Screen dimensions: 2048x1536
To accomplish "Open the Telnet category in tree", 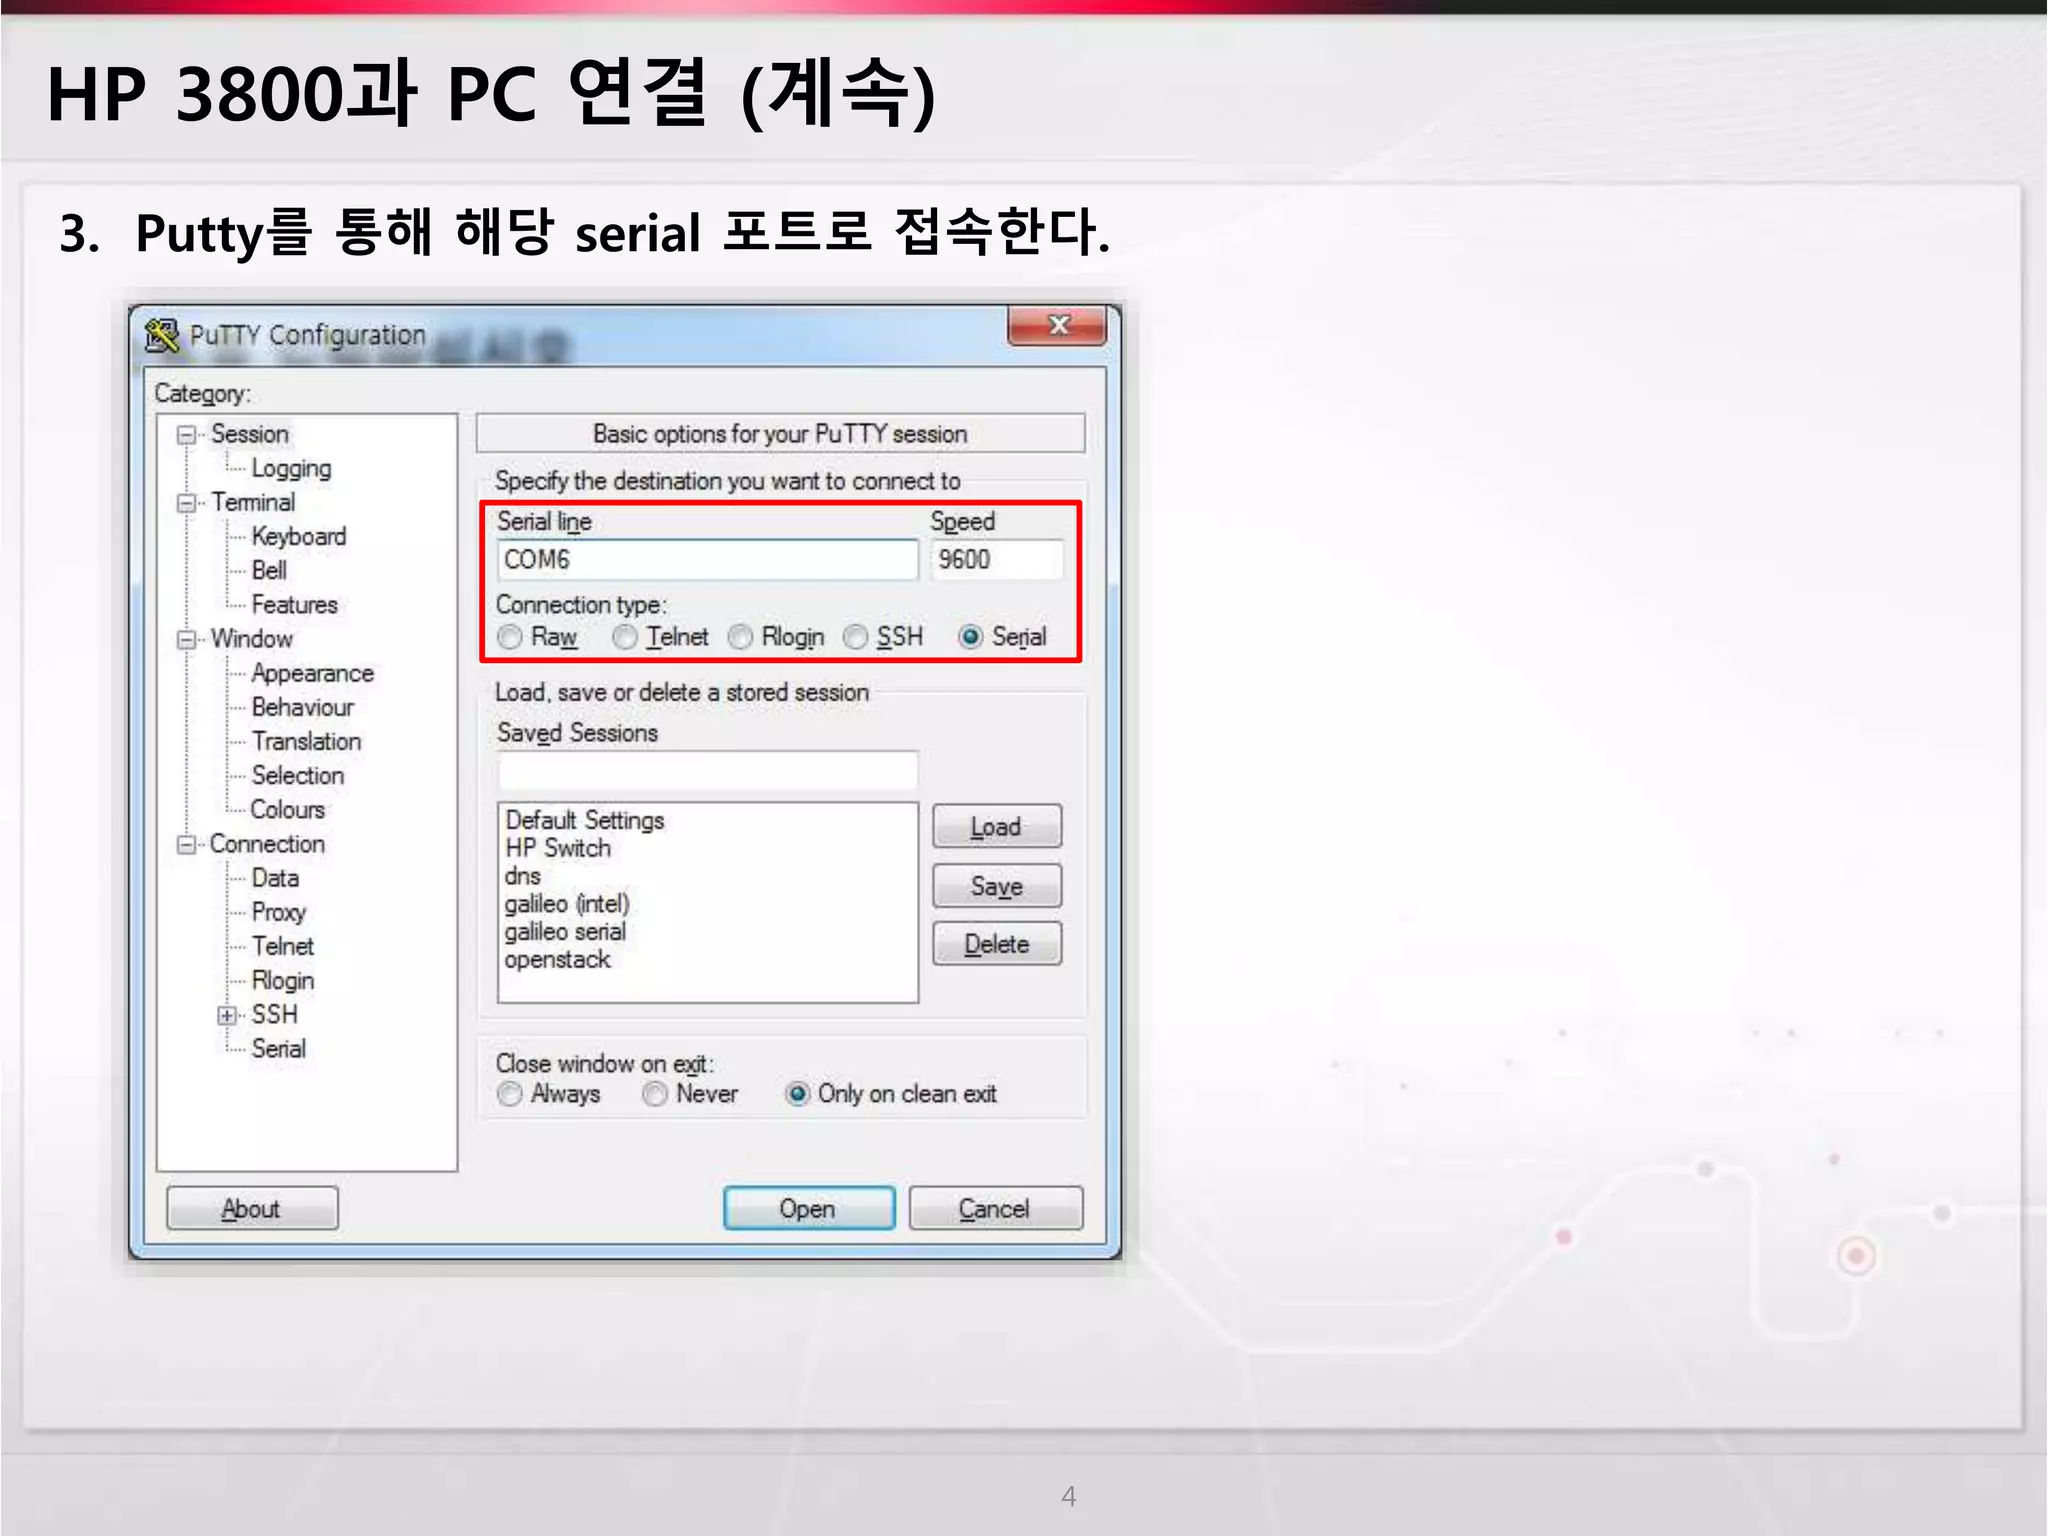I will [x=282, y=946].
